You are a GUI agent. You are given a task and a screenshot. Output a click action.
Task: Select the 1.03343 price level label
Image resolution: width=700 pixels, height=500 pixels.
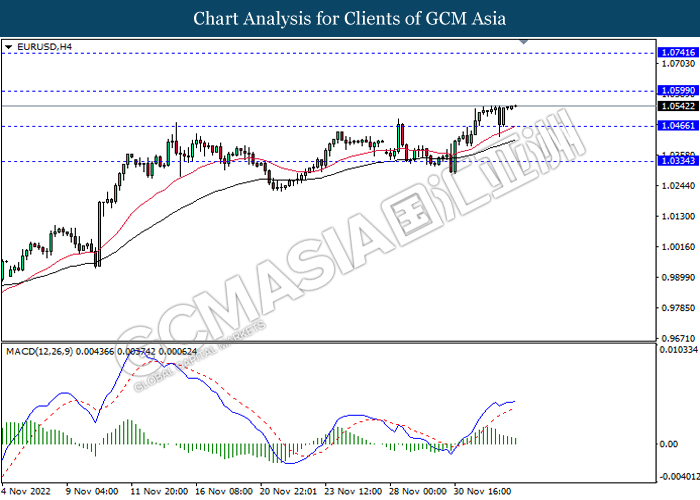pyautogui.click(x=678, y=160)
